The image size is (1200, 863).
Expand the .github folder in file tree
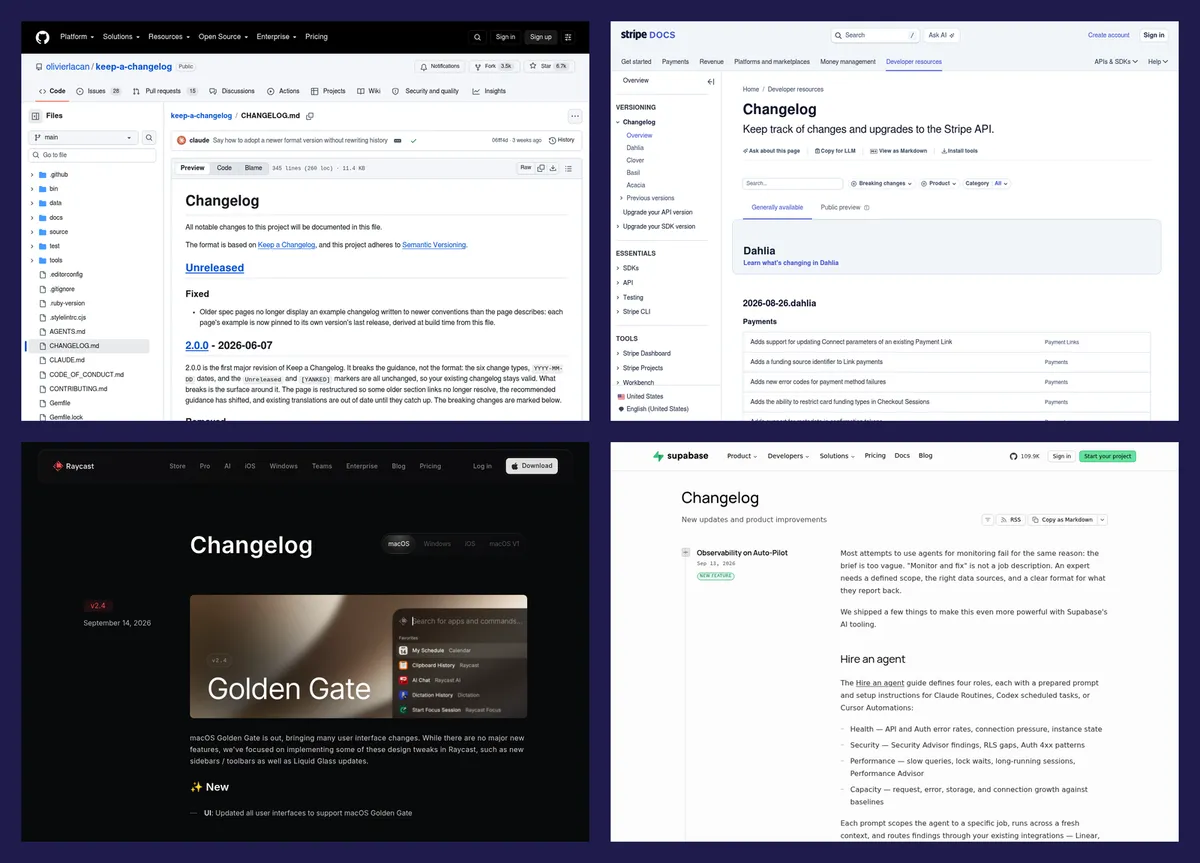(x=32, y=174)
